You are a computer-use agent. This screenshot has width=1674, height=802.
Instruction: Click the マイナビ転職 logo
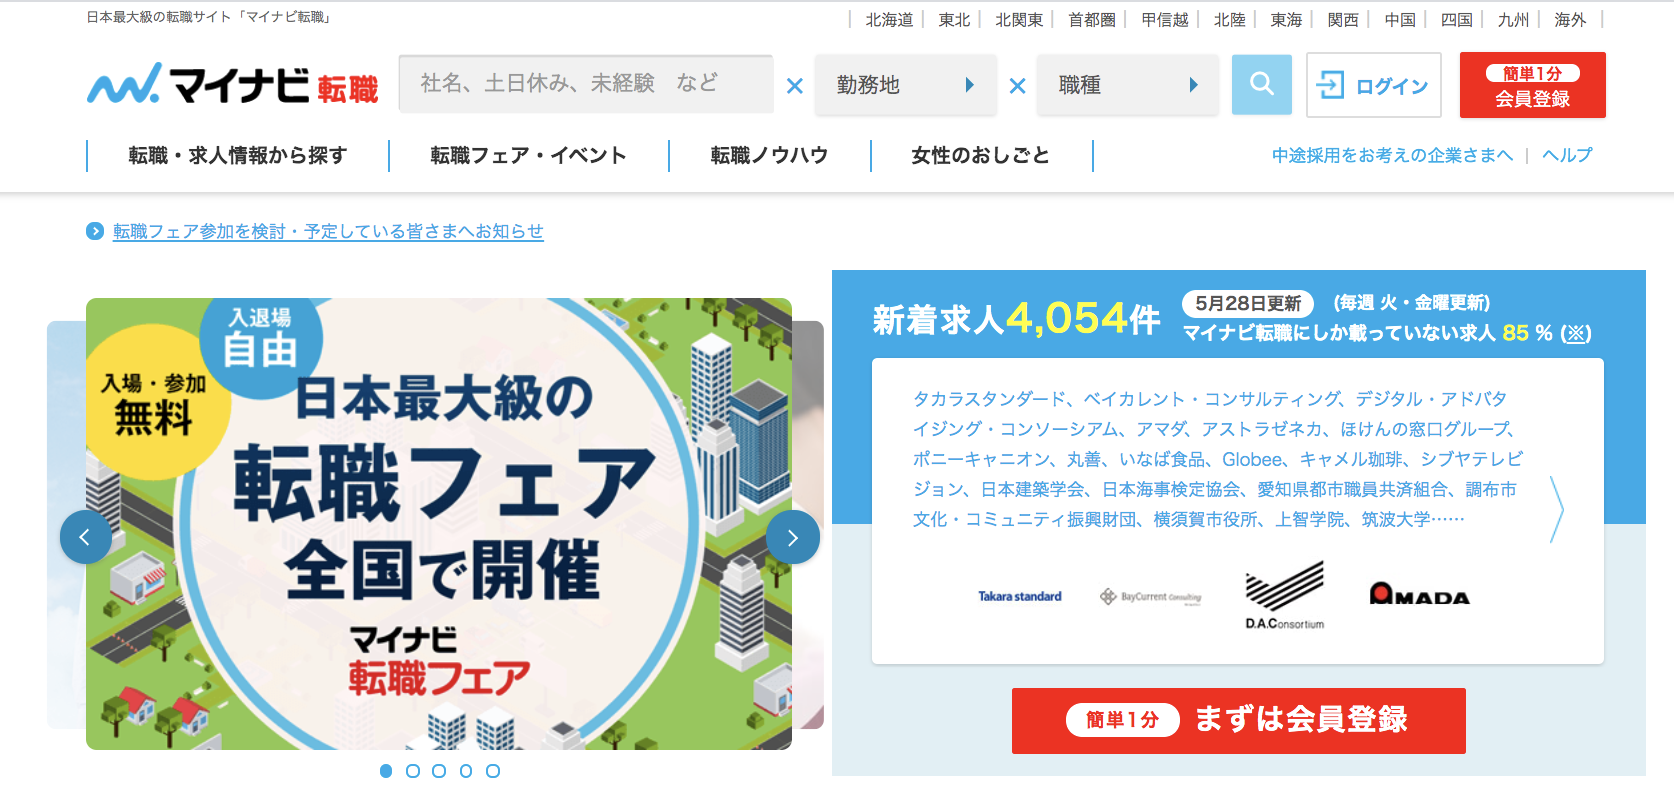pyautogui.click(x=232, y=85)
